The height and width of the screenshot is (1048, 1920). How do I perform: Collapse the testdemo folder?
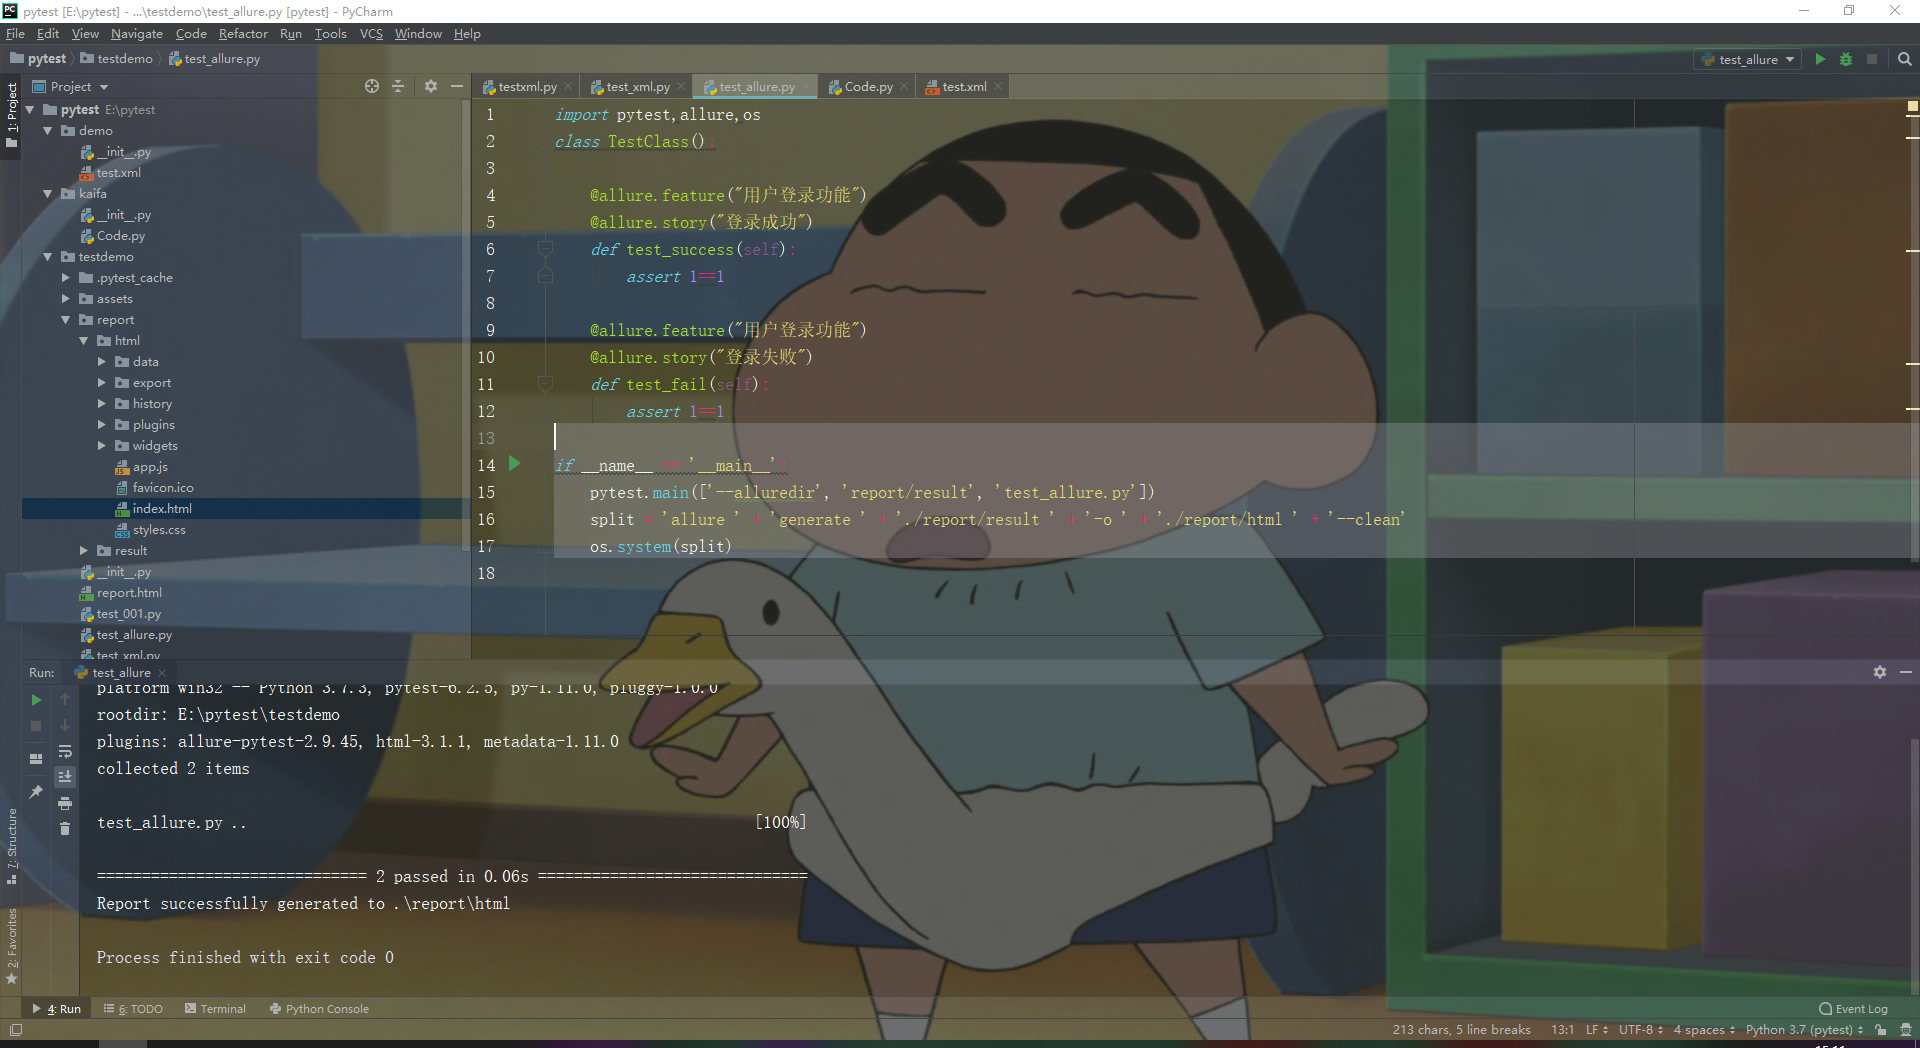pos(48,257)
